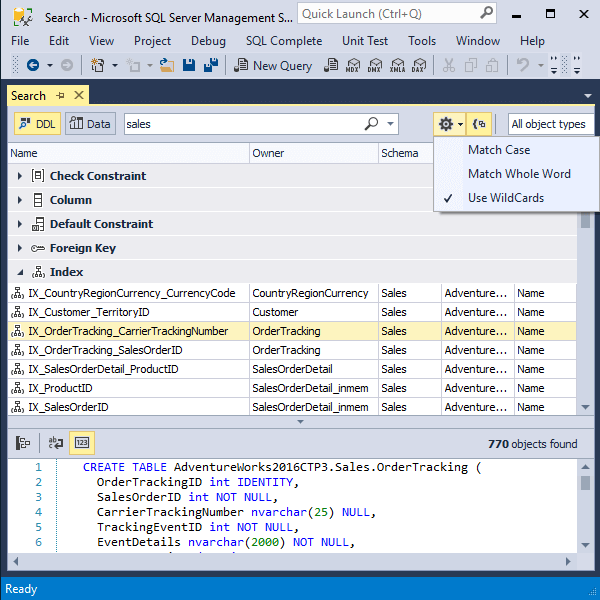Toggle the Data search mode button
600x600 pixels.
pos(90,124)
